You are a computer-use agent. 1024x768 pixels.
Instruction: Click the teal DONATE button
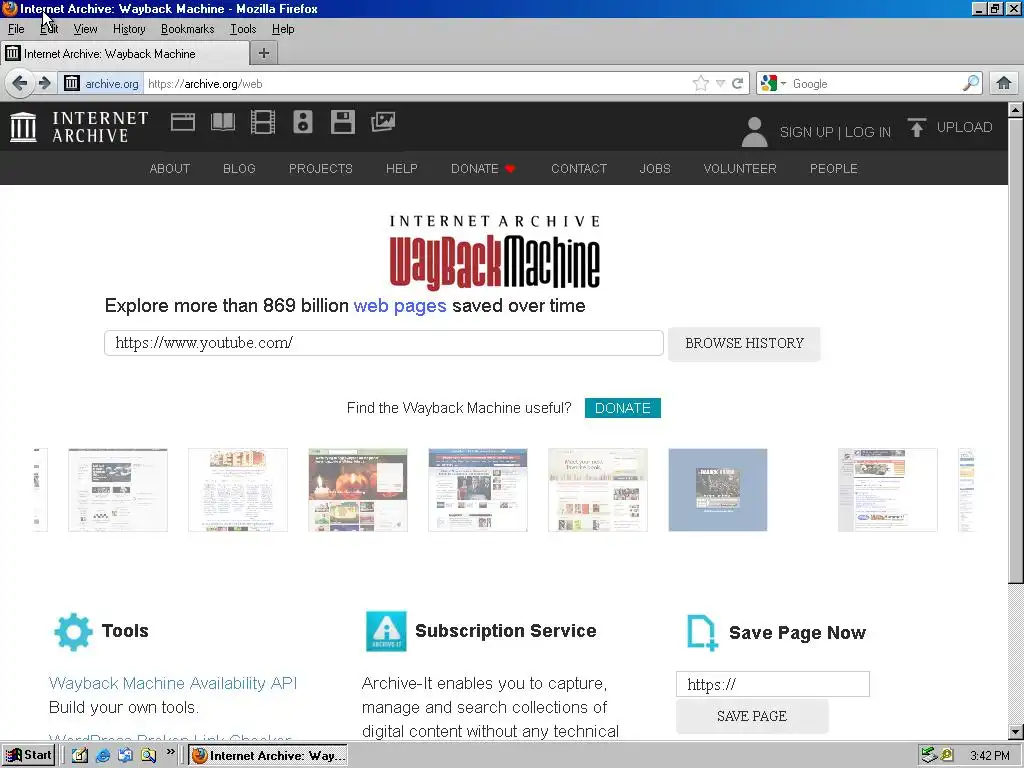click(x=622, y=408)
